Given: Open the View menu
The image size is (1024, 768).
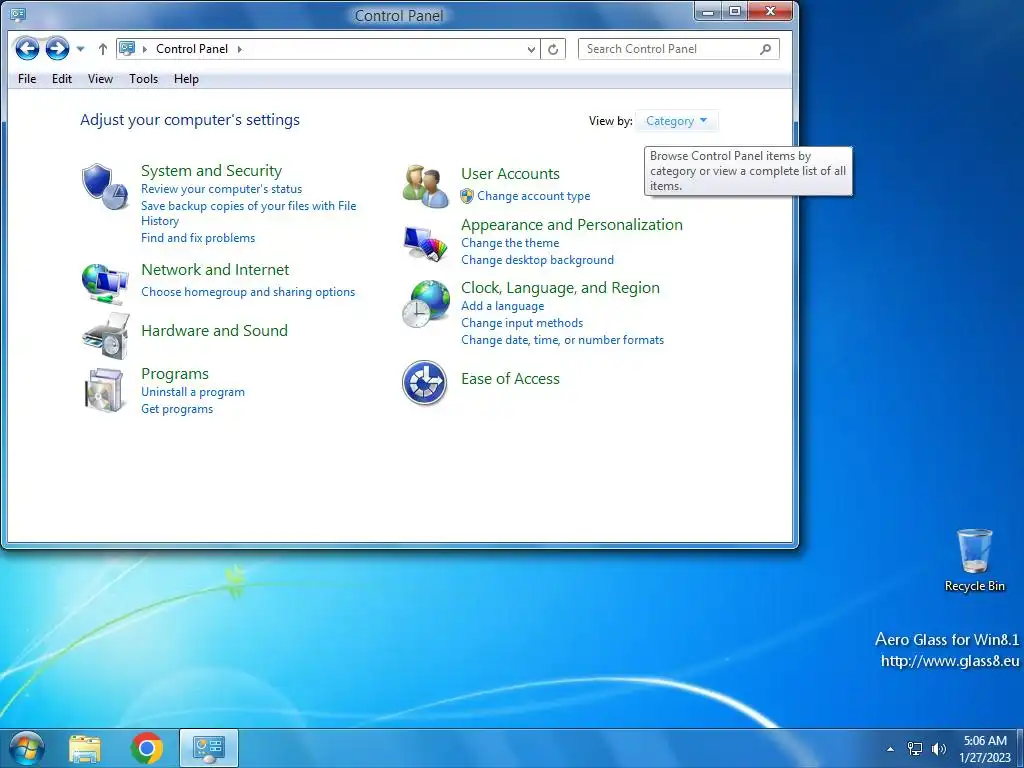Looking at the screenshot, I should coord(100,79).
